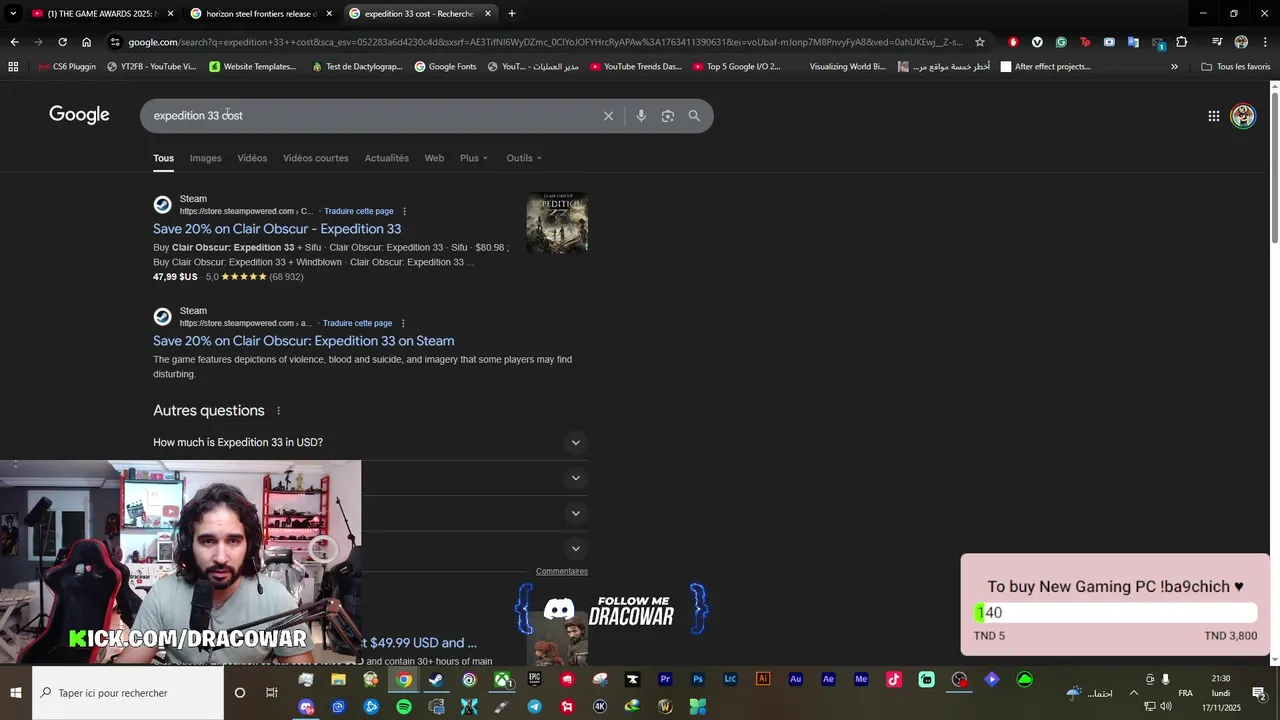
Task: Clear the search query with the X icon
Action: pyautogui.click(x=608, y=116)
